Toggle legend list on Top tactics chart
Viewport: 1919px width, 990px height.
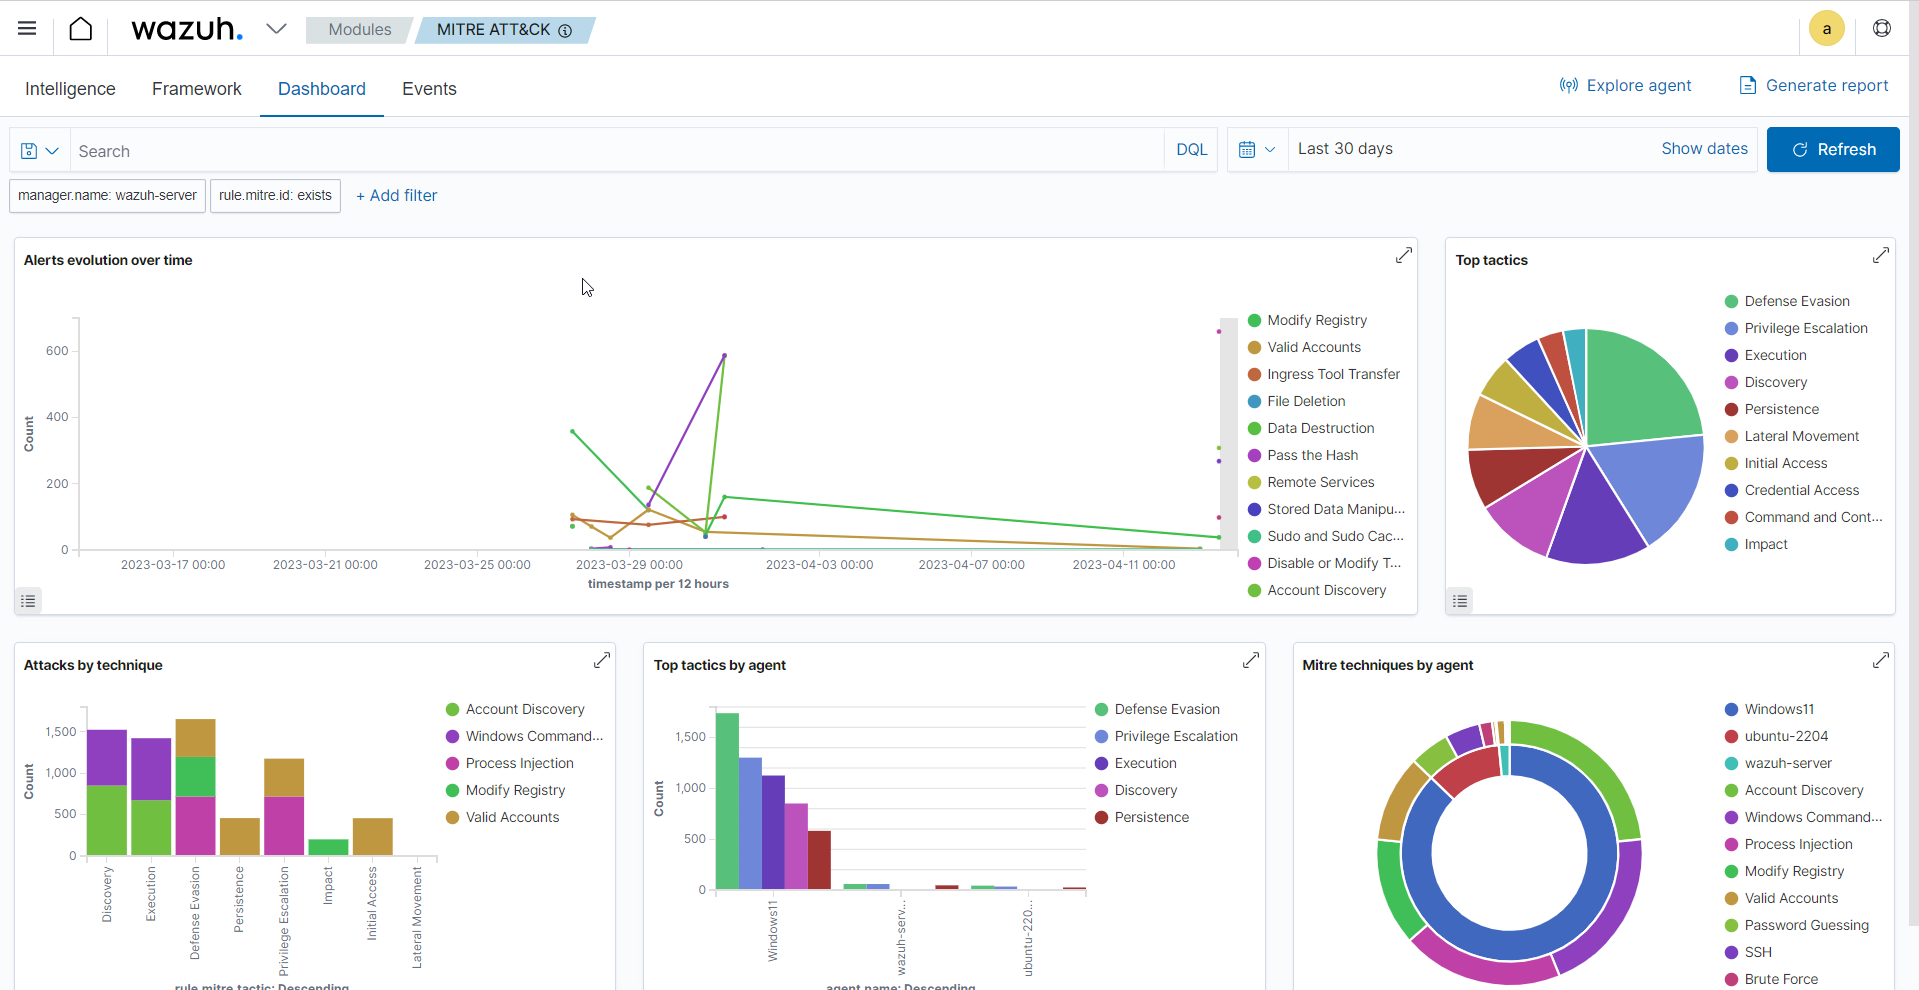[x=1460, y=601]
